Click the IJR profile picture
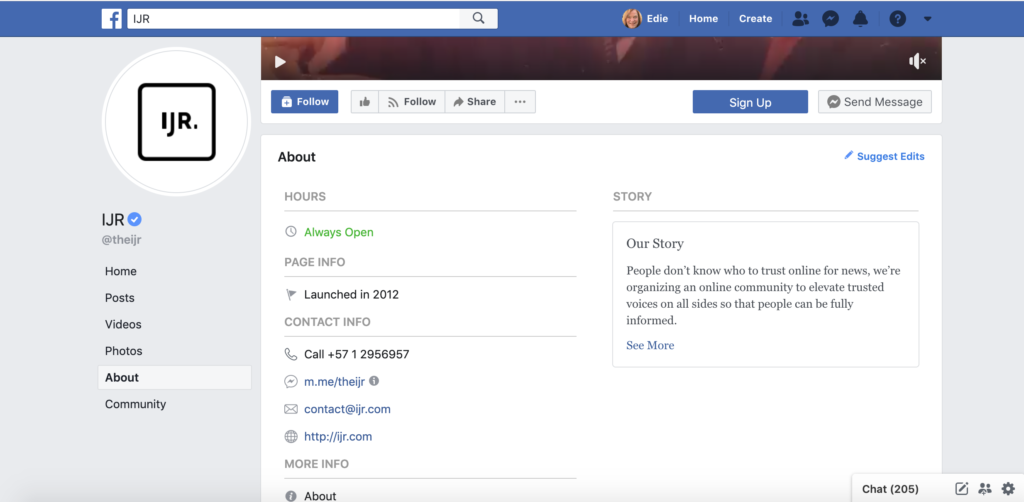Image resolution: width=1024 pixels, height=502 pixels. pos(176,121)
